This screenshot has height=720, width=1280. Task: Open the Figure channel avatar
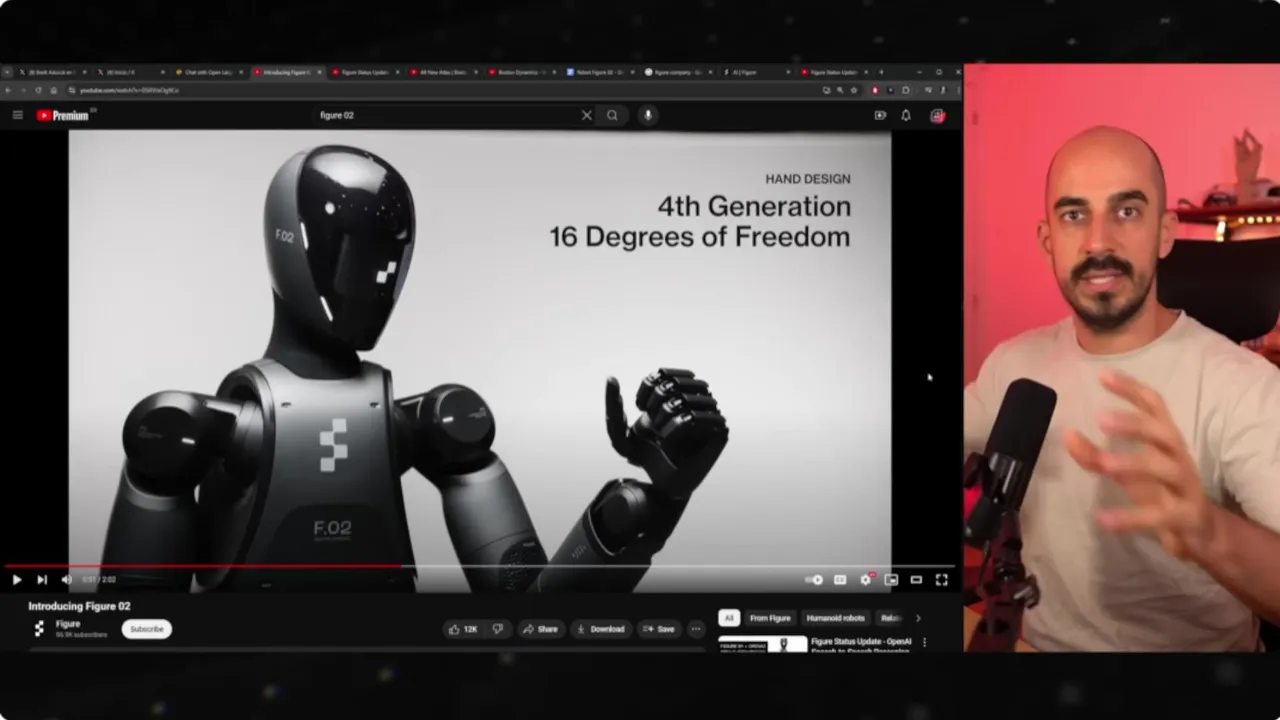39,629
